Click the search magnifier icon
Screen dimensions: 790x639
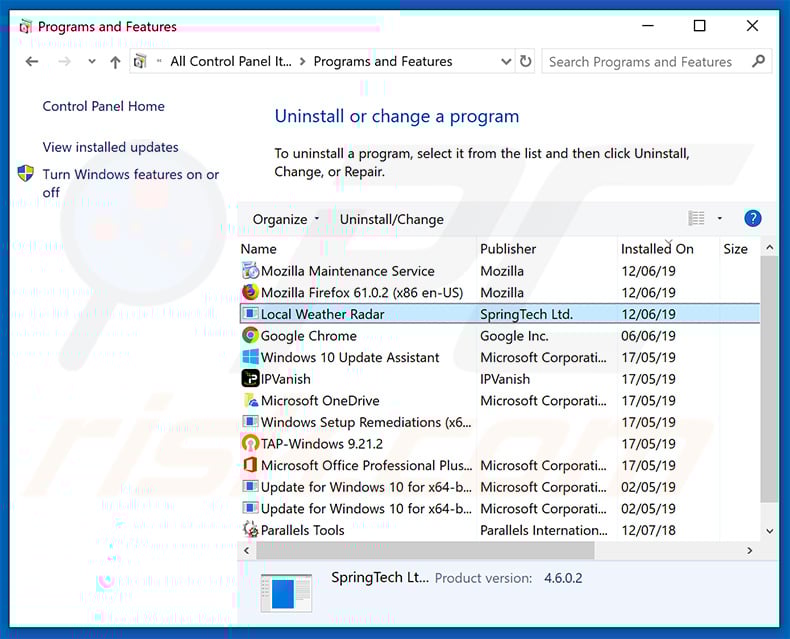click(758, 61)
